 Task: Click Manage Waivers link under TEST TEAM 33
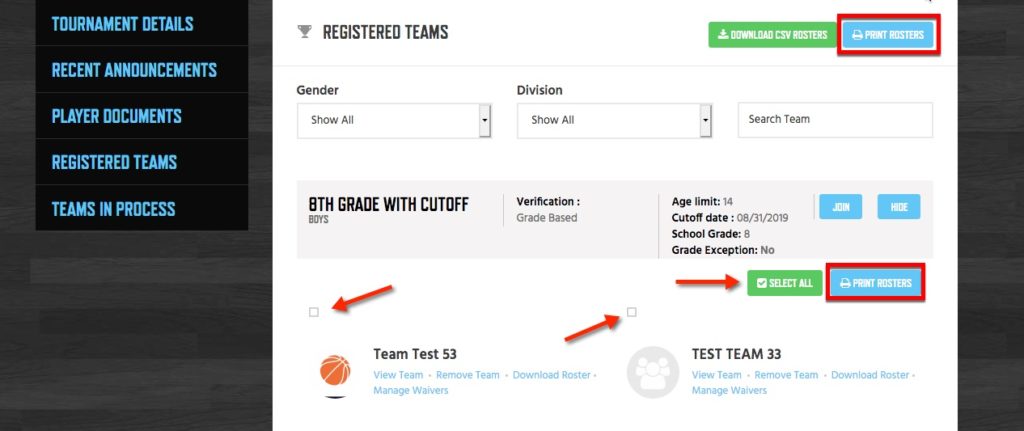coord(729,391)
